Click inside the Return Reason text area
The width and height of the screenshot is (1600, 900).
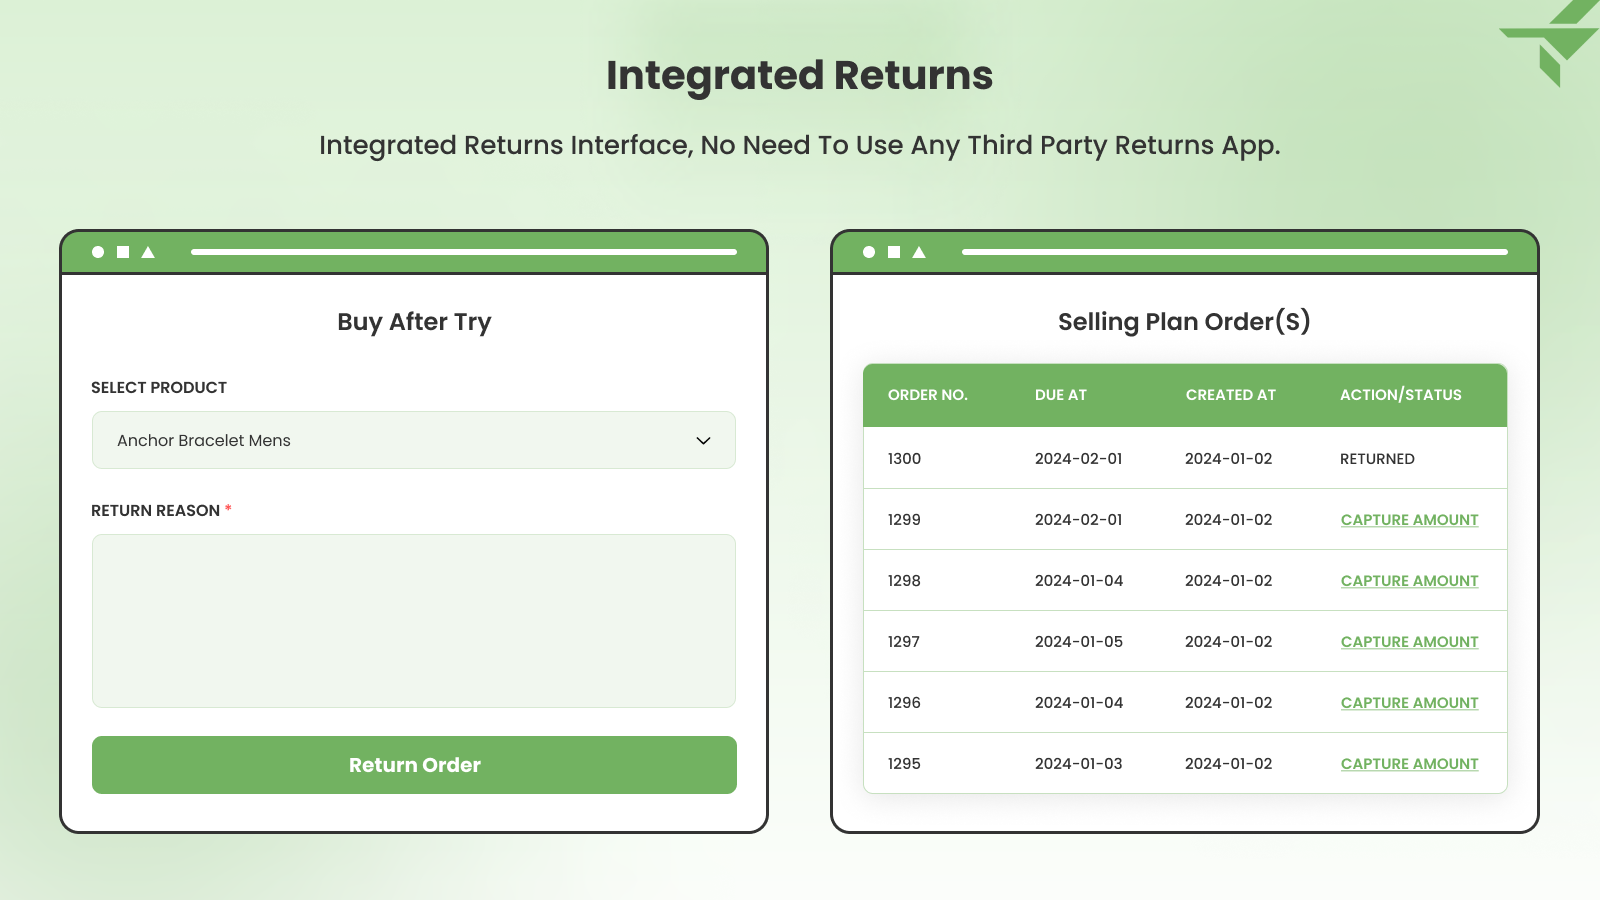click(x=413, y=620)
